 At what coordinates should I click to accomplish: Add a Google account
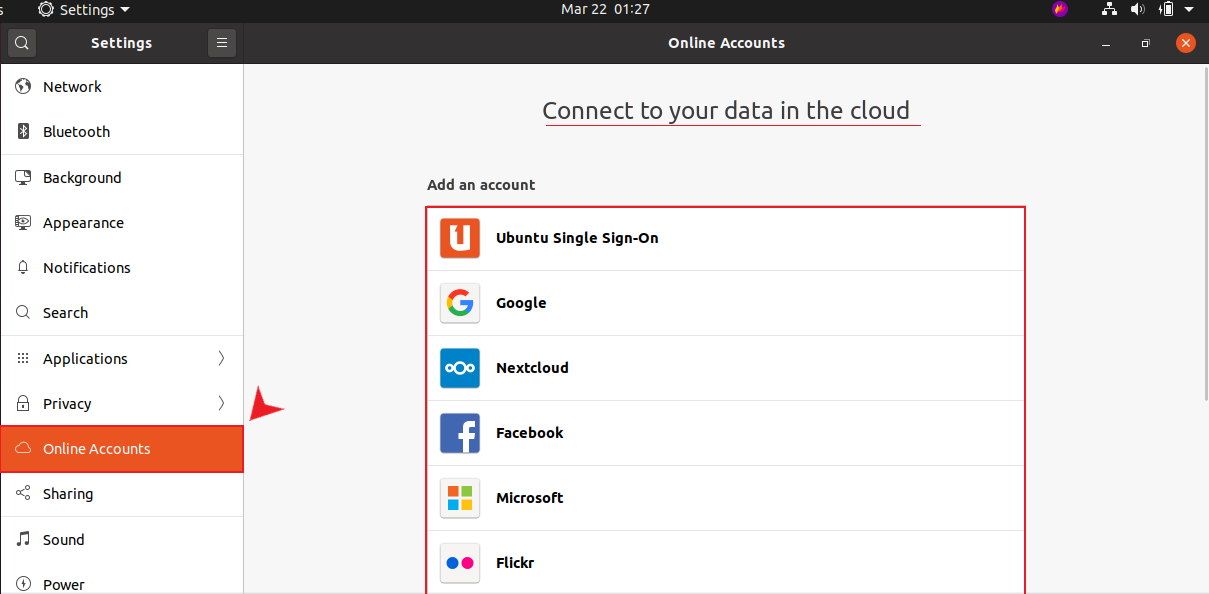coord(726,303)
